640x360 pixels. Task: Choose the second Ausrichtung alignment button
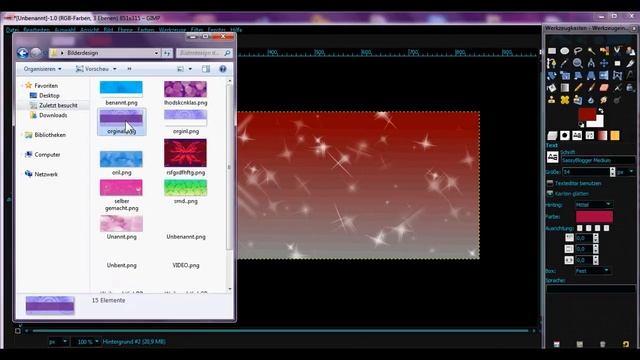[589, 228]
